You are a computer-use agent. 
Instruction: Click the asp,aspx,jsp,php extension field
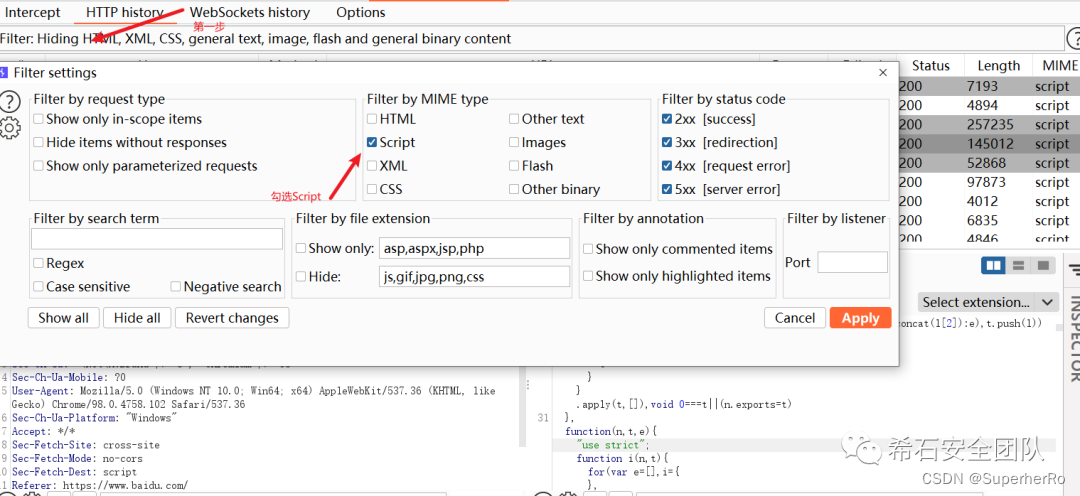point(475,248)
